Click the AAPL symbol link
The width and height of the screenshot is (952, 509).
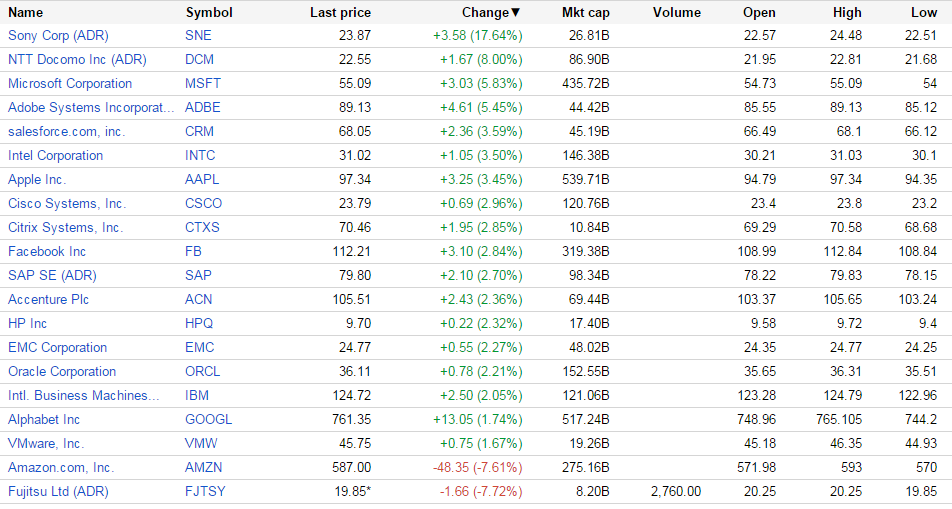[x=202, y=179]
